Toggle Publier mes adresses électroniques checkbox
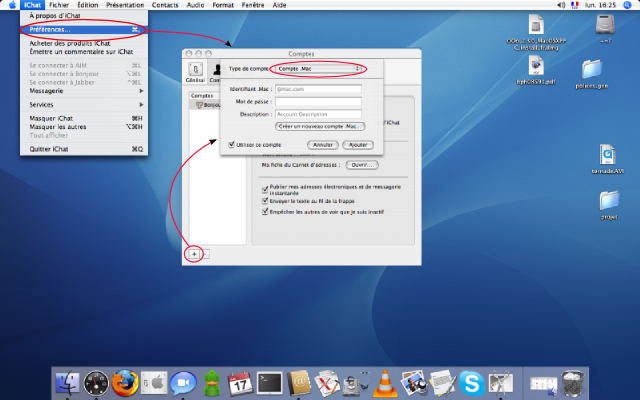Viewport: 640px width, 400px height. click(x=265, y=190)
